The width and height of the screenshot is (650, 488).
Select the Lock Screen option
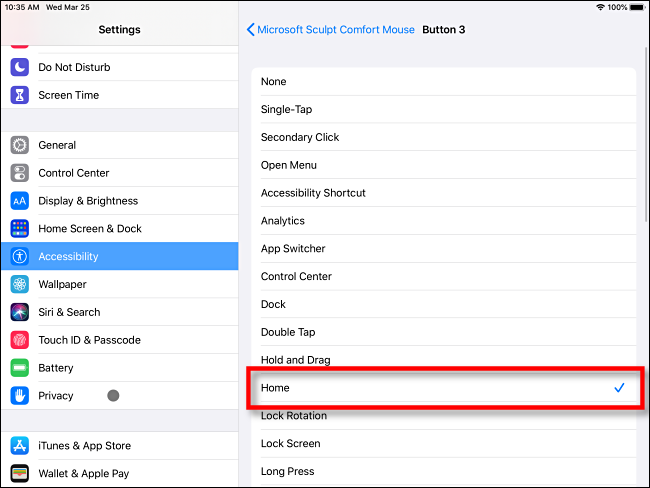click(441, 444)
